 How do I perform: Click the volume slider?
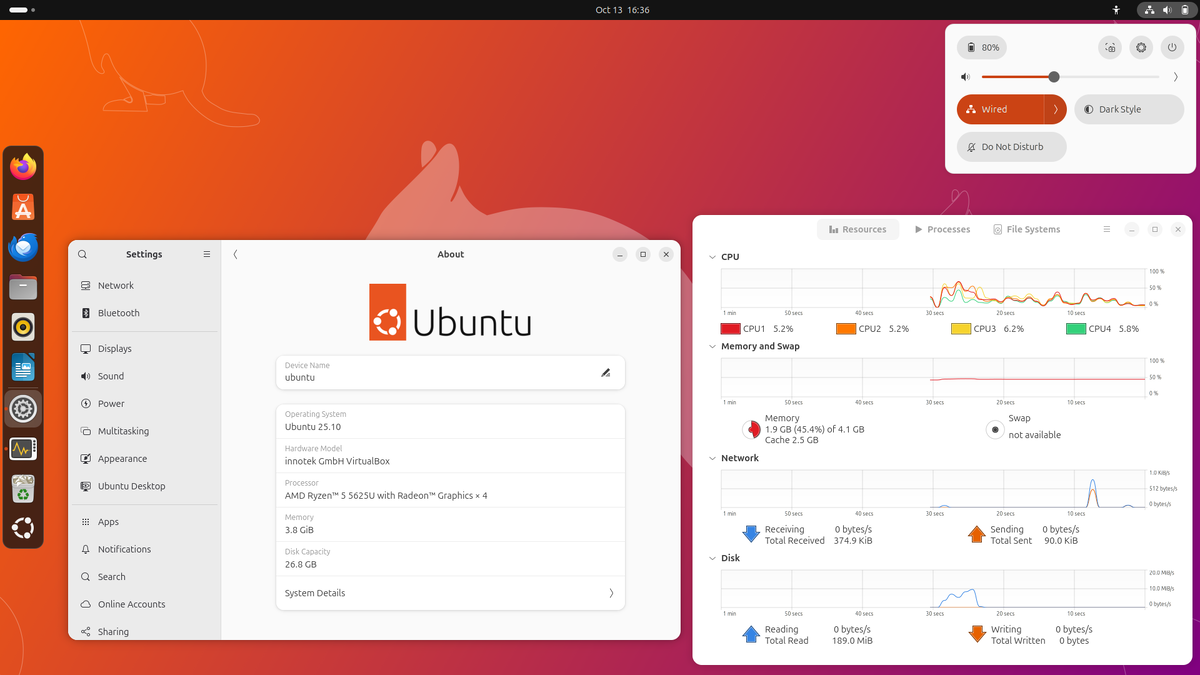coord(1070,77)
